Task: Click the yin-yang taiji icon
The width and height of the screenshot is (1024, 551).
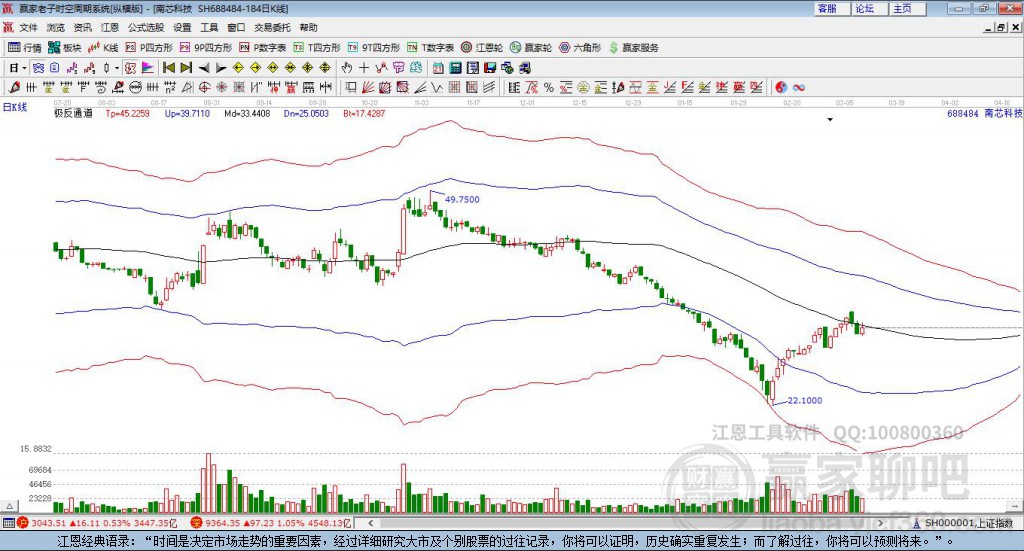Action: coord(781,87)
